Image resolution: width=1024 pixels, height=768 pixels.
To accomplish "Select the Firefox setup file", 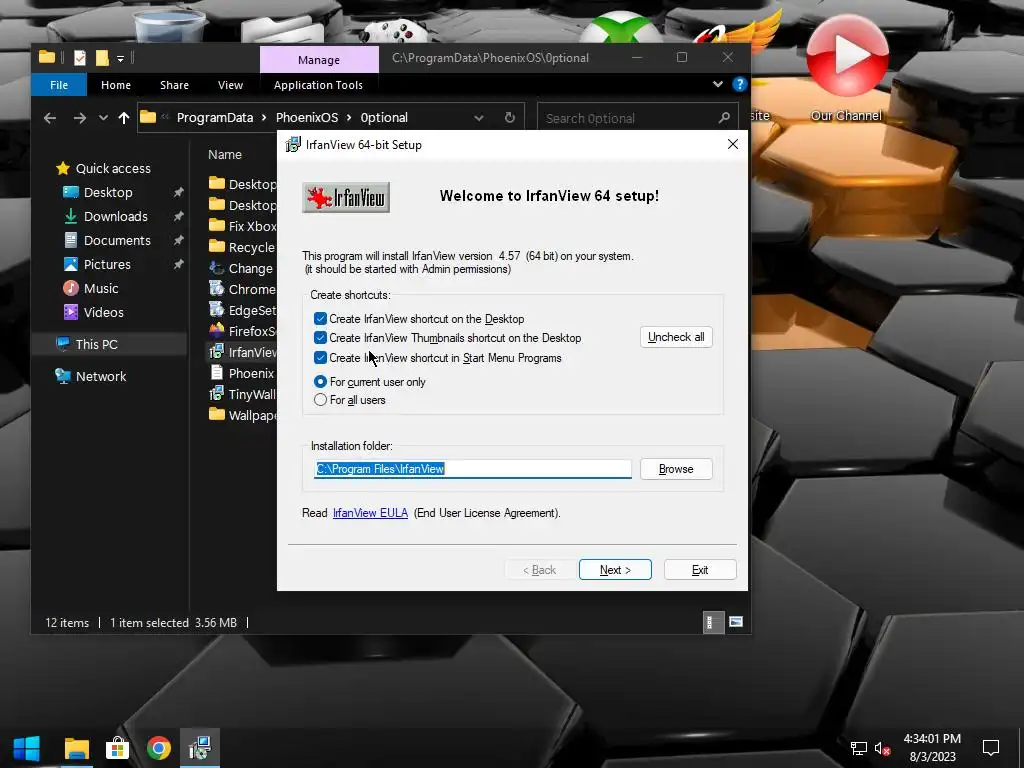I will [x=242, y=330].
